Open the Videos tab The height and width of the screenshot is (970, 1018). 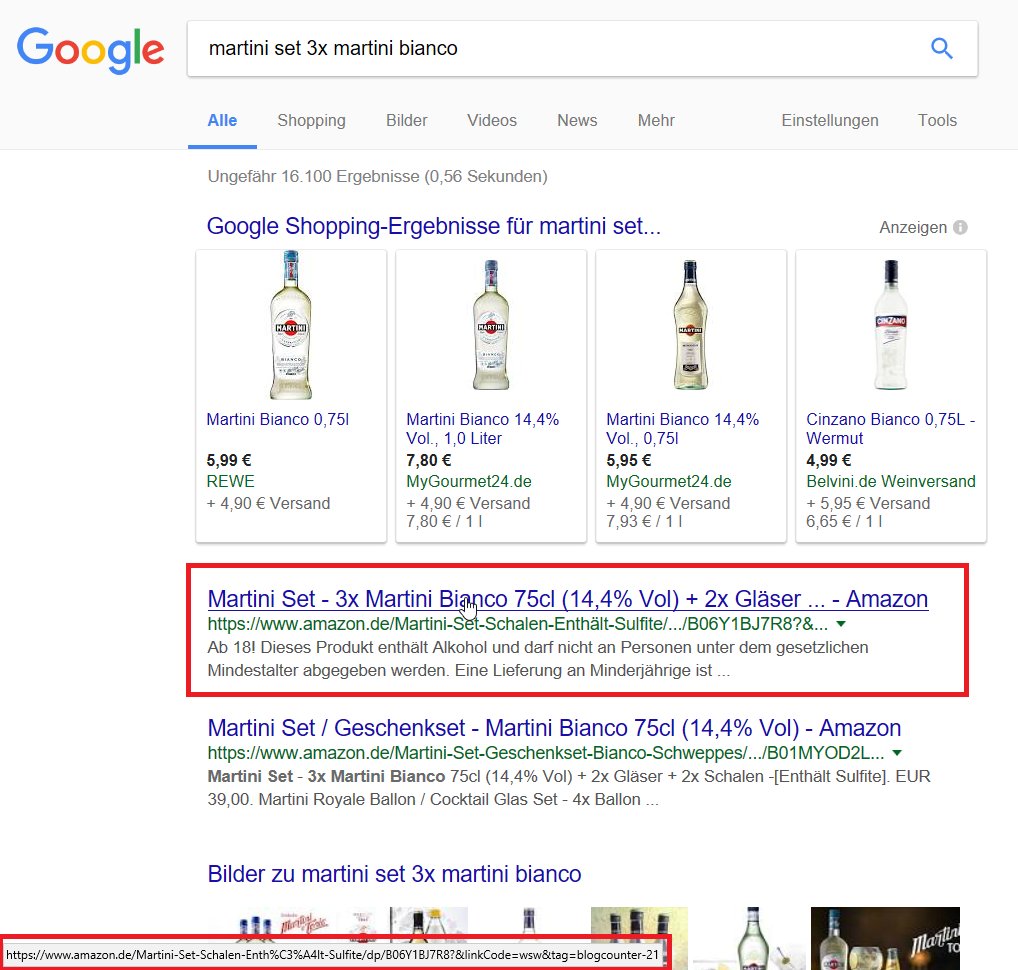(x=492, y=121)
